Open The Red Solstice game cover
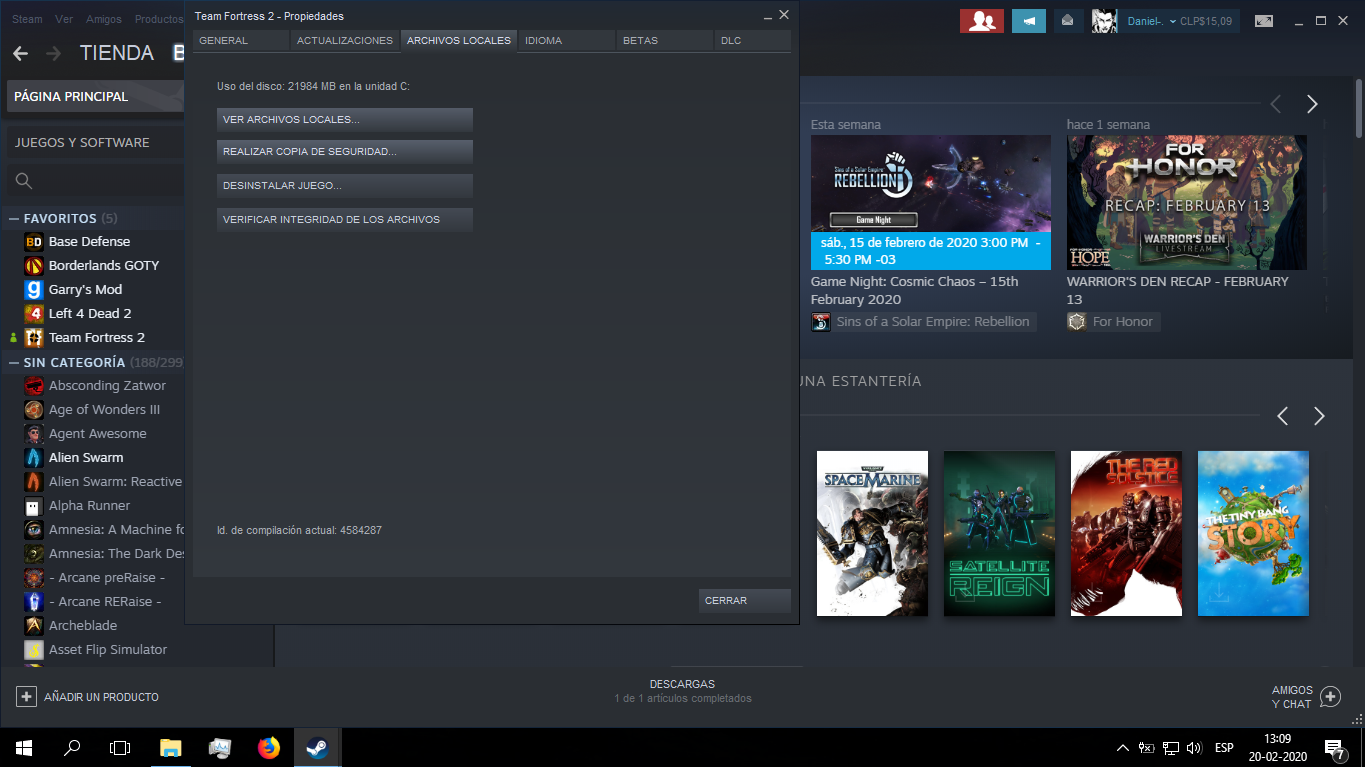This screenshot has height=767, width=1365. point(1126,533)
